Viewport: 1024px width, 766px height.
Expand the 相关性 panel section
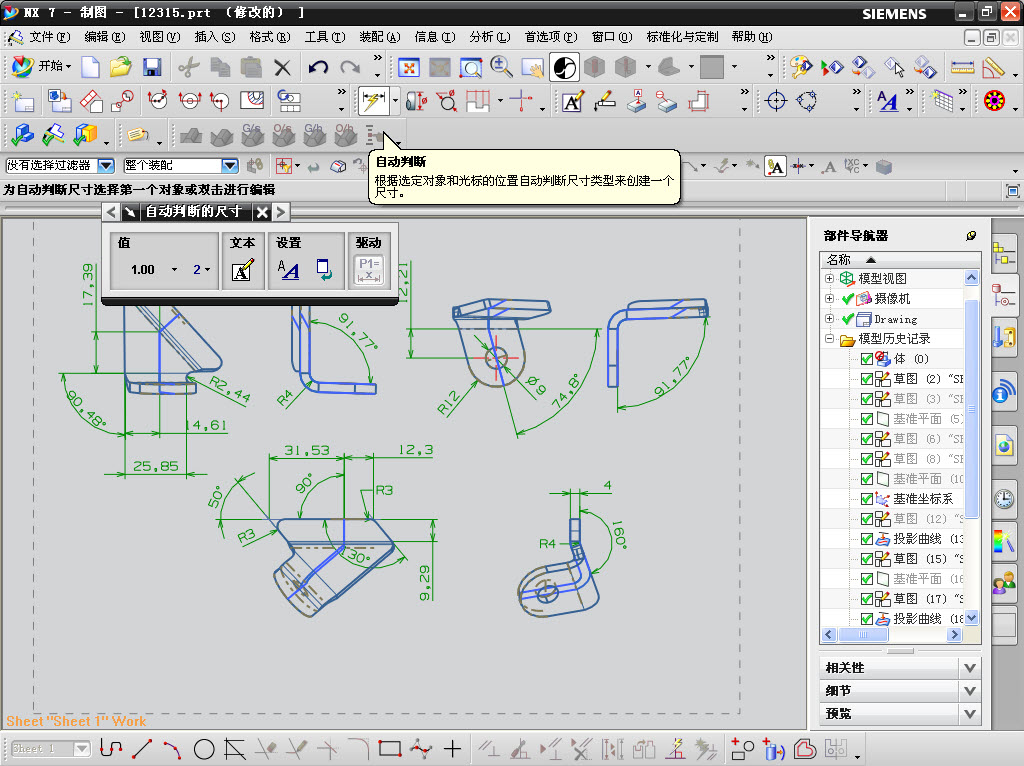pyautogui.click(x=969, y=668)
